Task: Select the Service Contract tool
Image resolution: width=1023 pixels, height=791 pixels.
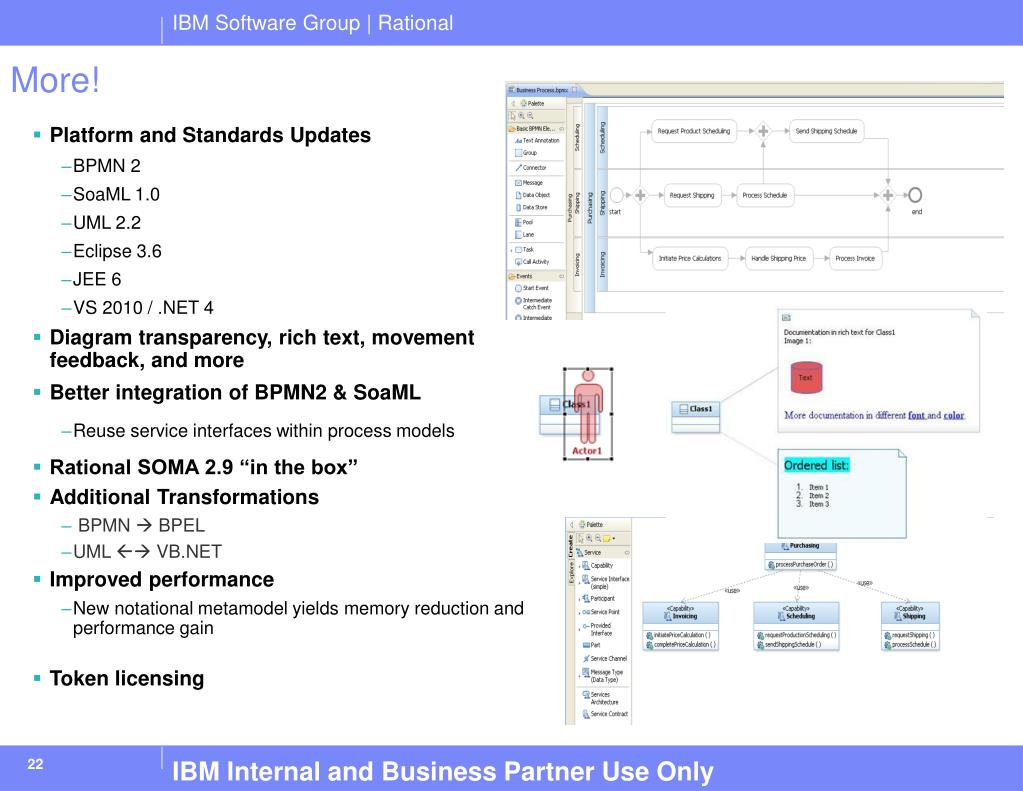Action: coord(605,714)
